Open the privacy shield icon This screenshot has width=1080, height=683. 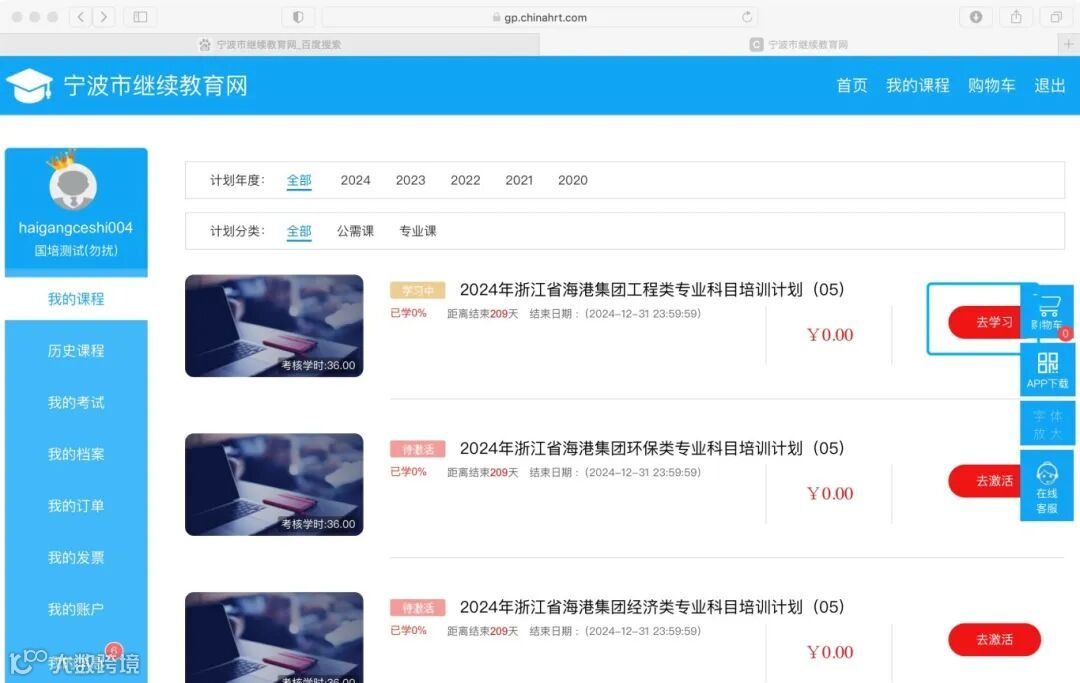[298, 17]
